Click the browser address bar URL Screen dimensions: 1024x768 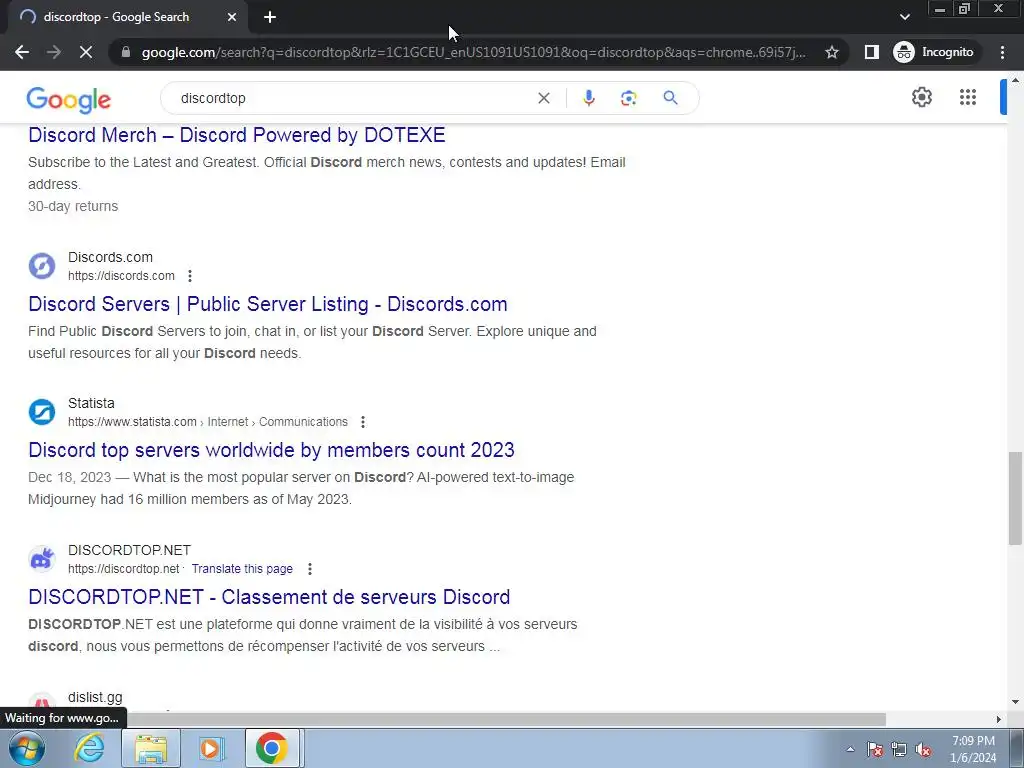pos(473,52)
